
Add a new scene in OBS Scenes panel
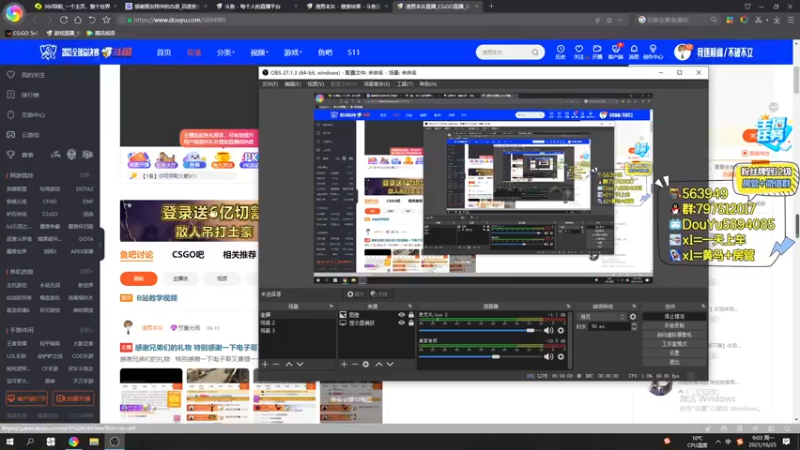[265, 364]
